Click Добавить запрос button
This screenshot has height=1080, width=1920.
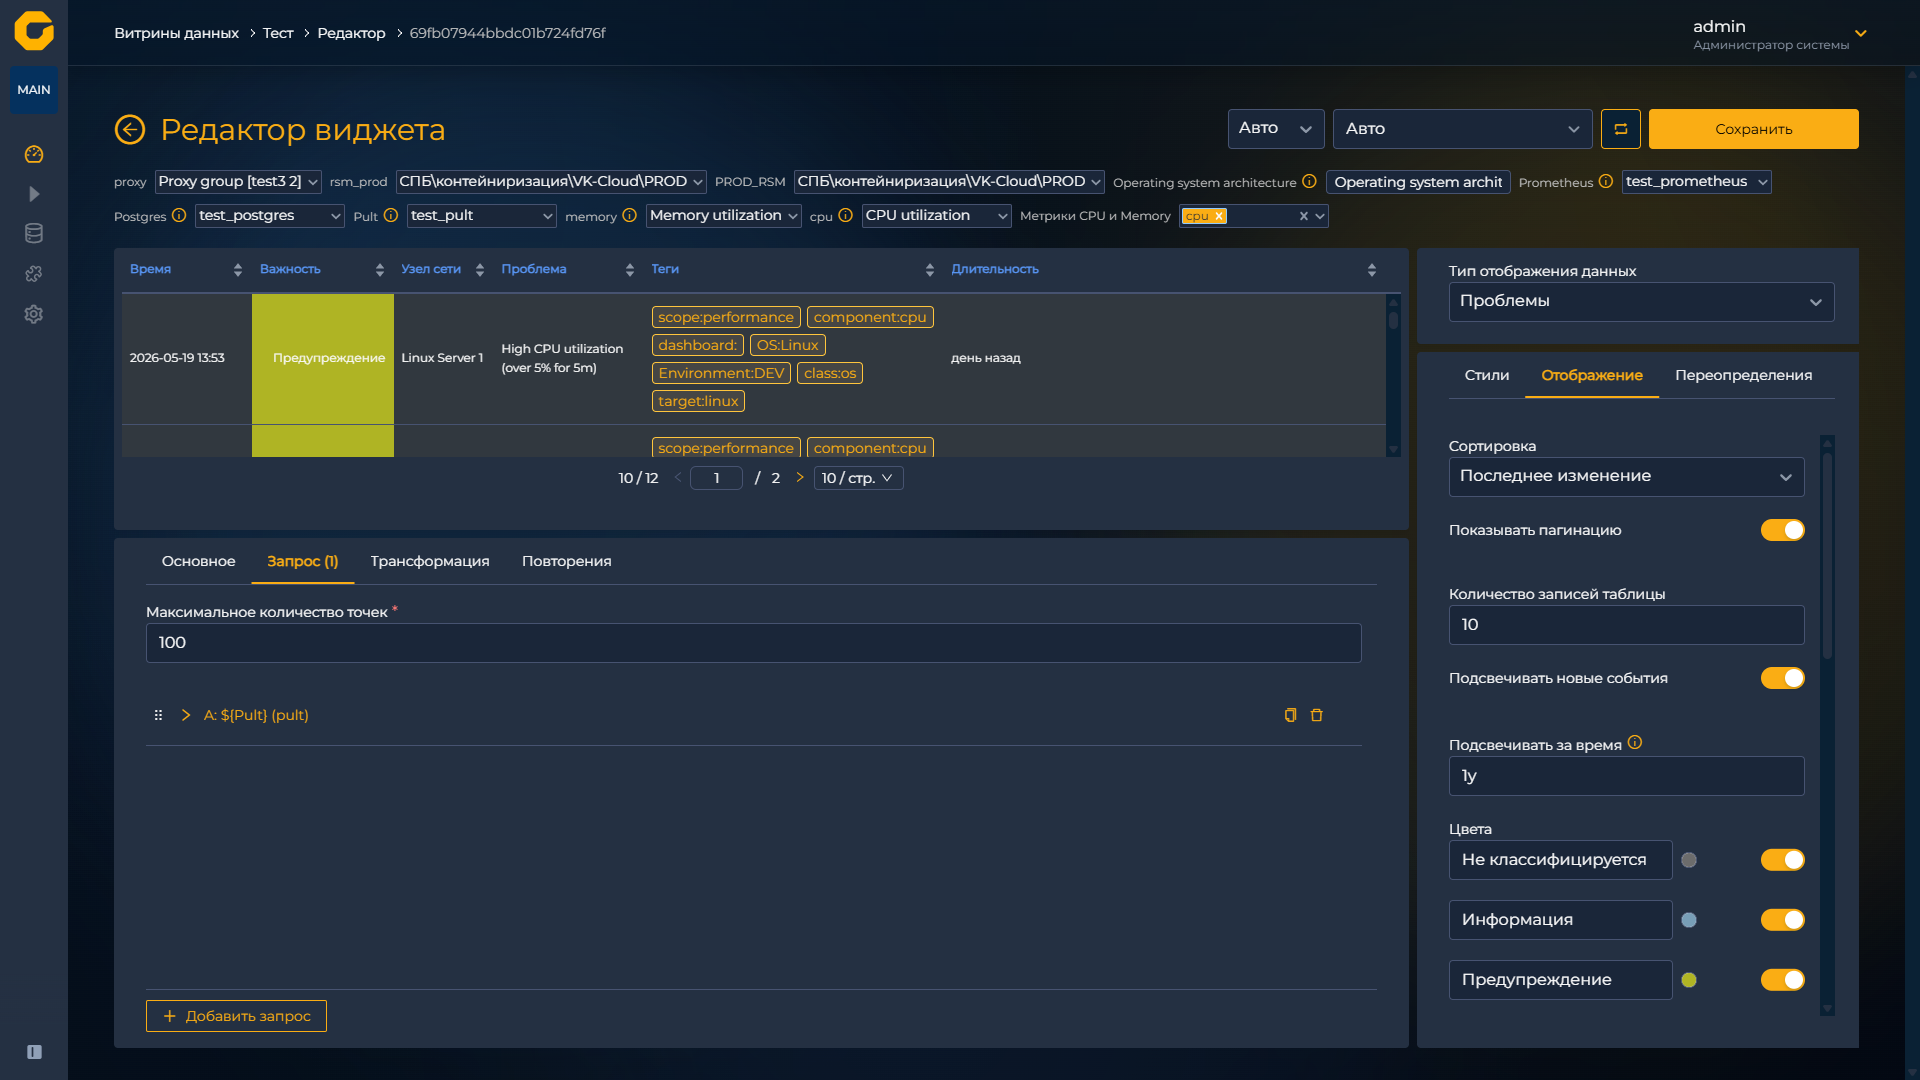[236, 1016]
